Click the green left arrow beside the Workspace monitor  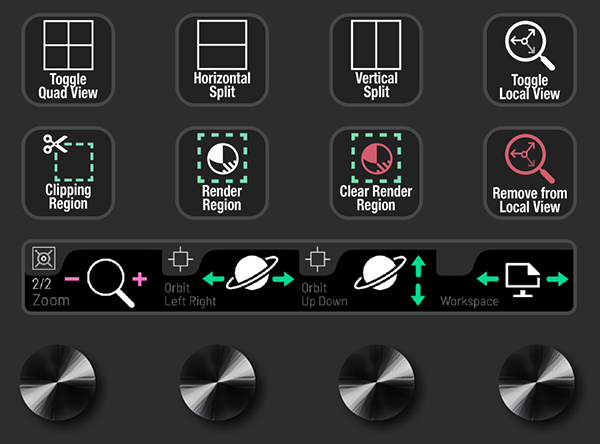point(488,279)
